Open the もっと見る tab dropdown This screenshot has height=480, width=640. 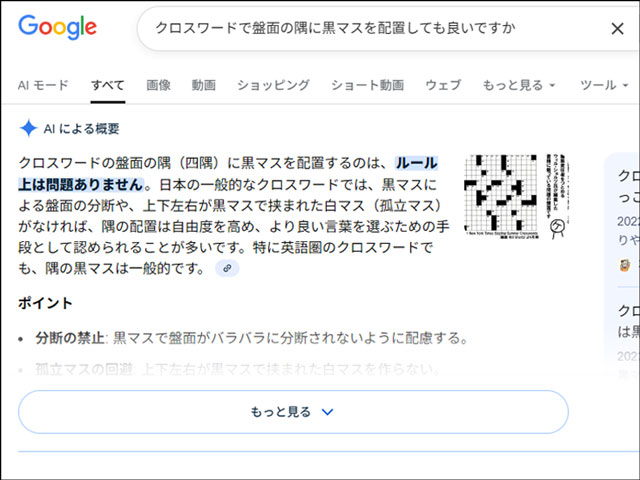518,86
